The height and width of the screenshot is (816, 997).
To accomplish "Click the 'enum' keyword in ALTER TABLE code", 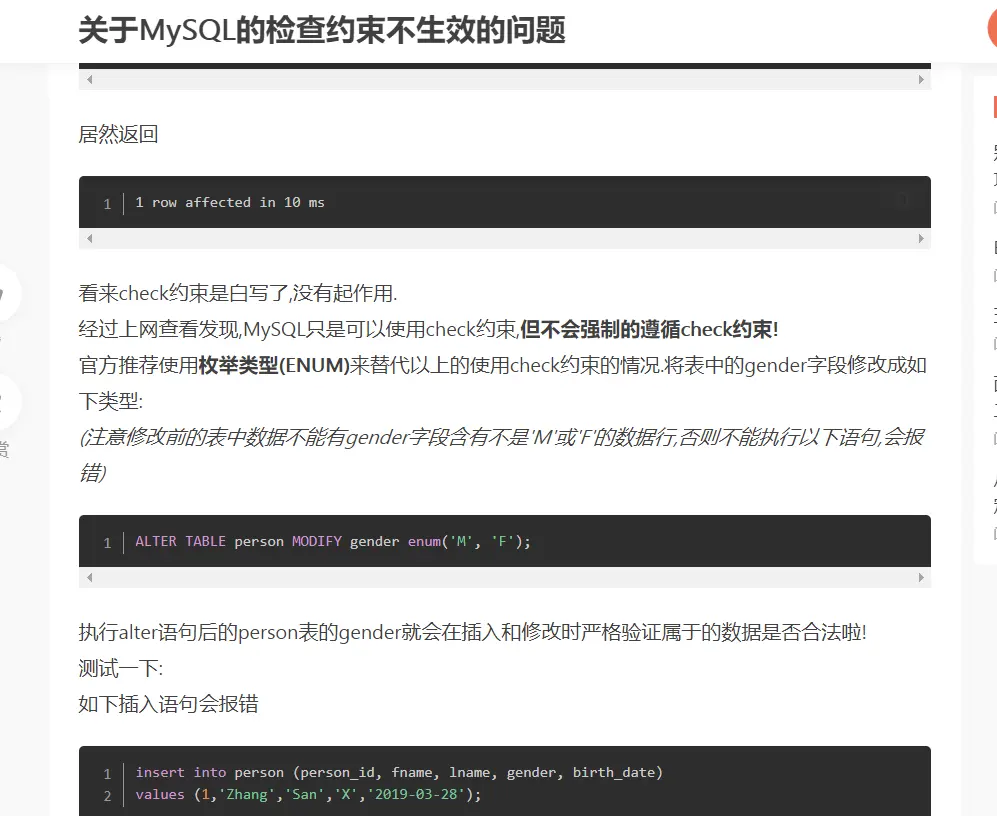I will pyautogui.click(x=424, y=541).
